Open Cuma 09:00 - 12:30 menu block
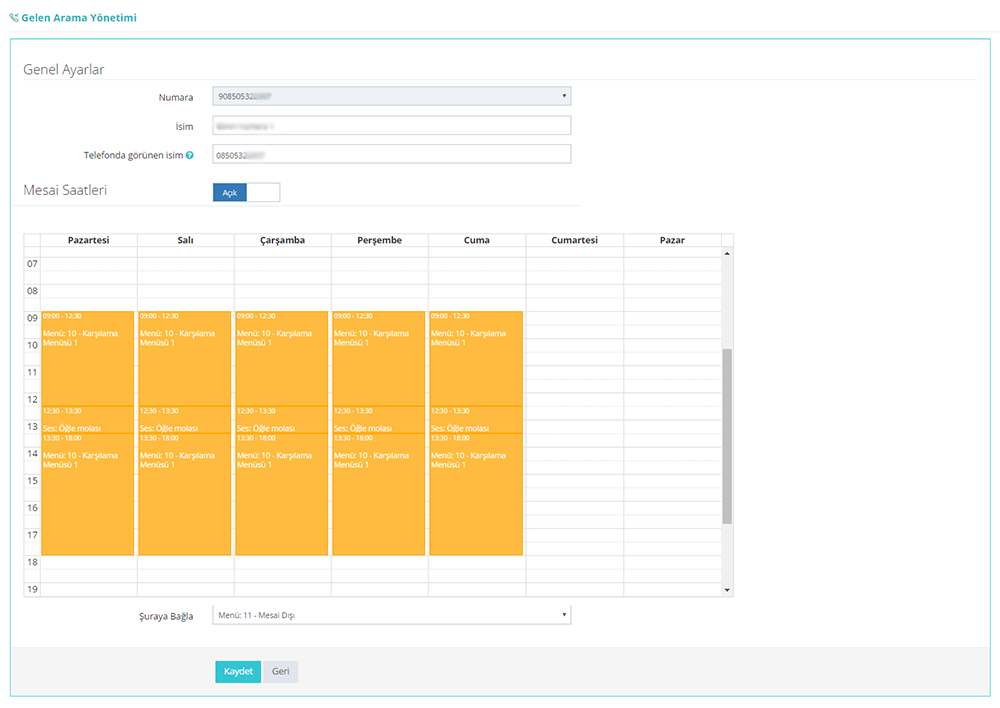 coord(476,358)
